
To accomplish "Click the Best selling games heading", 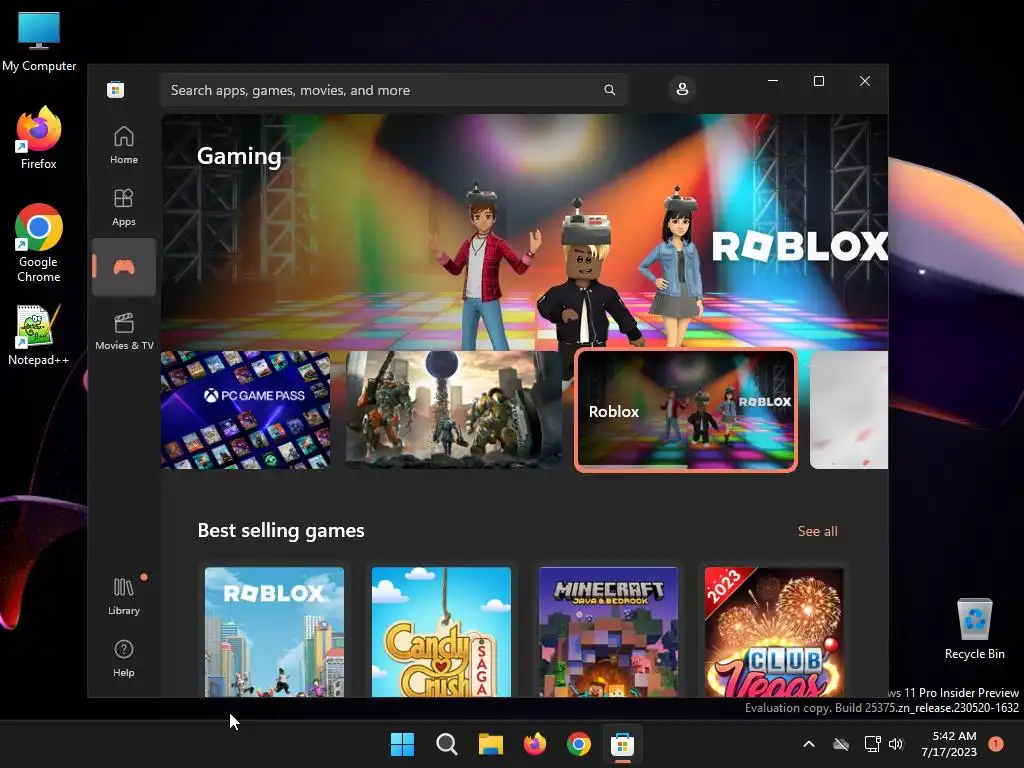I will (x=281, y=531).
